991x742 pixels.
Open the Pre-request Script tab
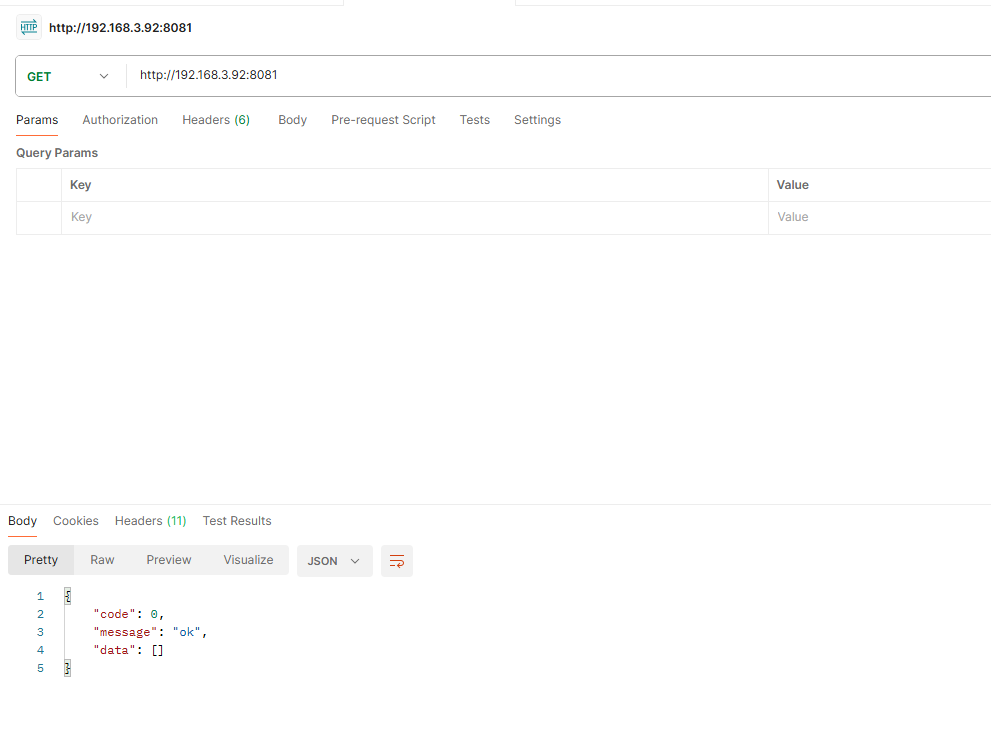tap(383, 120)
